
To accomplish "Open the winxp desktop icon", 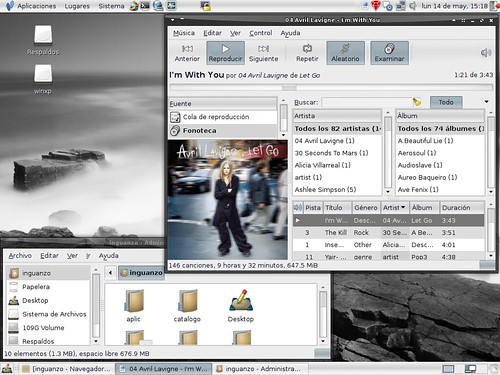I will click(43, 79).
